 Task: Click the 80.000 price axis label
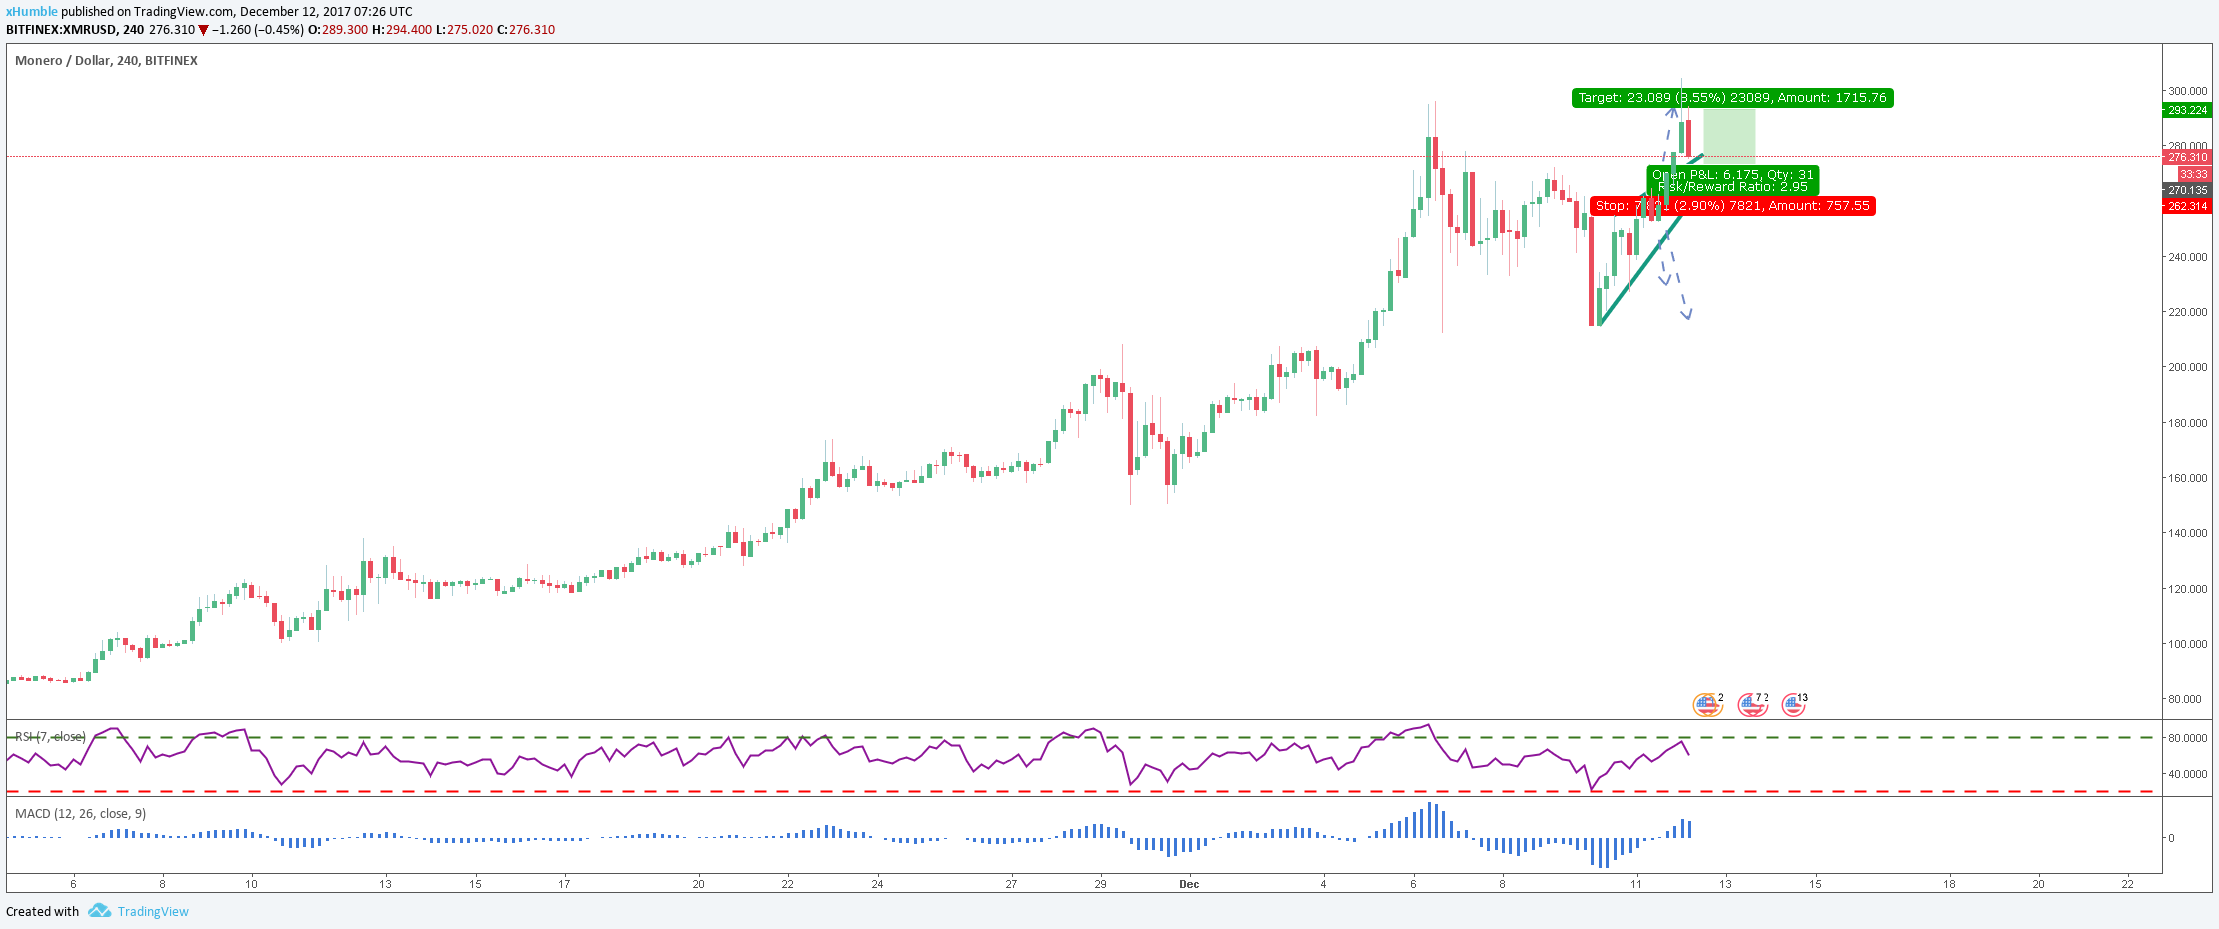coord(2187,699)
